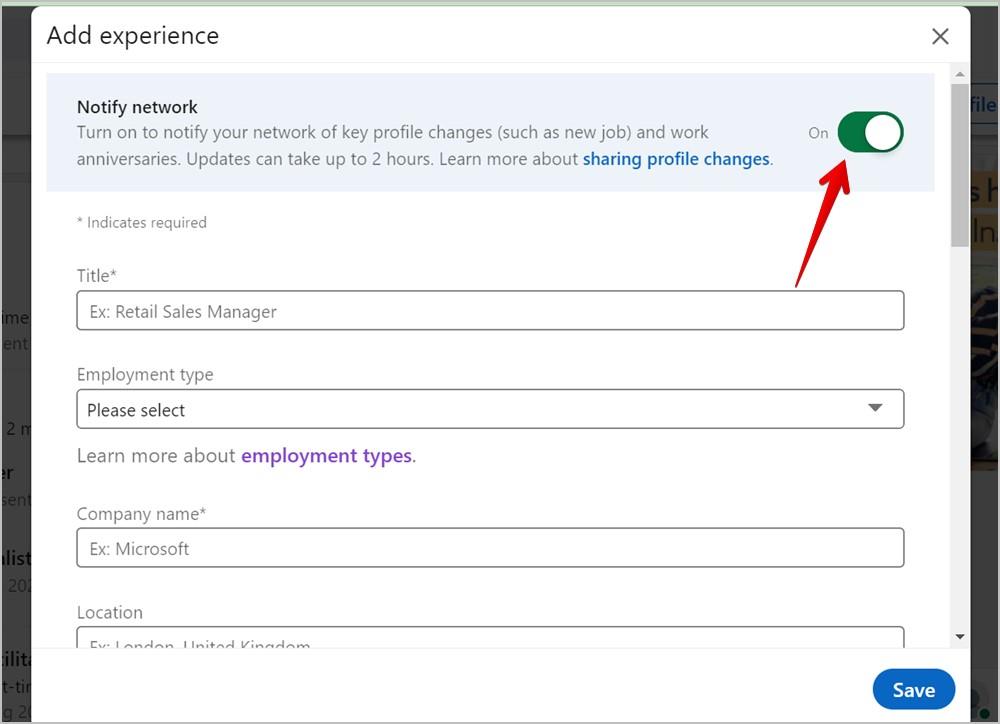Viewport: 1000px width, 724px height.
Task: Click the scrollbar down arrow
Action: point(959,637)
